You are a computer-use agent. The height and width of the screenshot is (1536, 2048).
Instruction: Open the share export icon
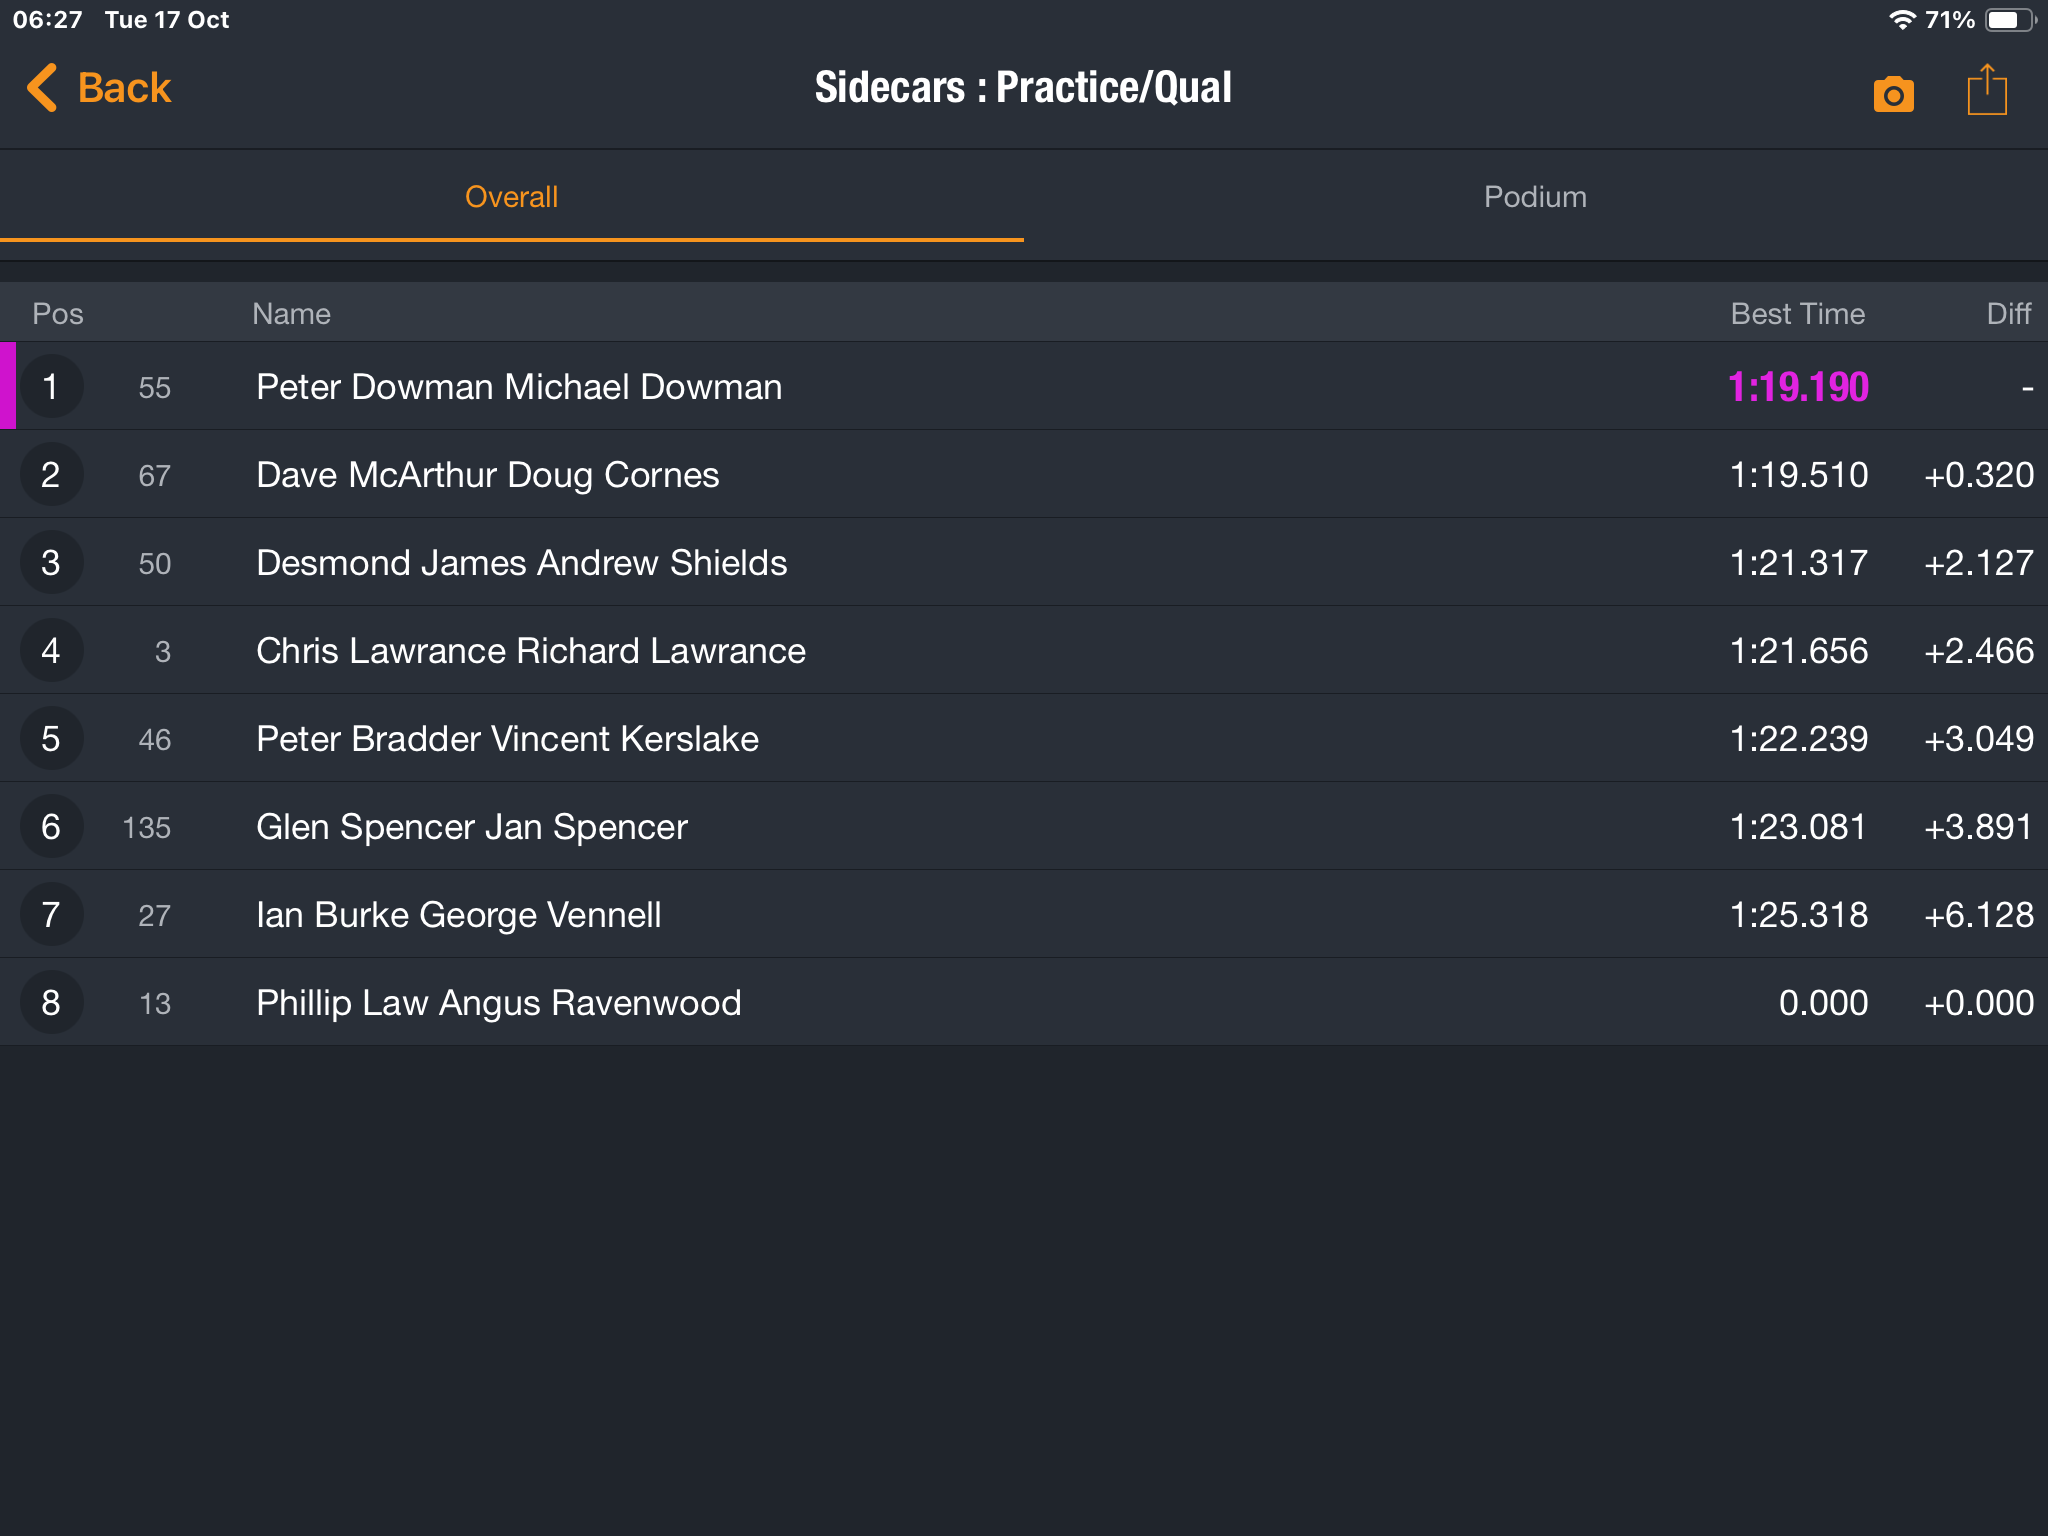point(1986,91)
